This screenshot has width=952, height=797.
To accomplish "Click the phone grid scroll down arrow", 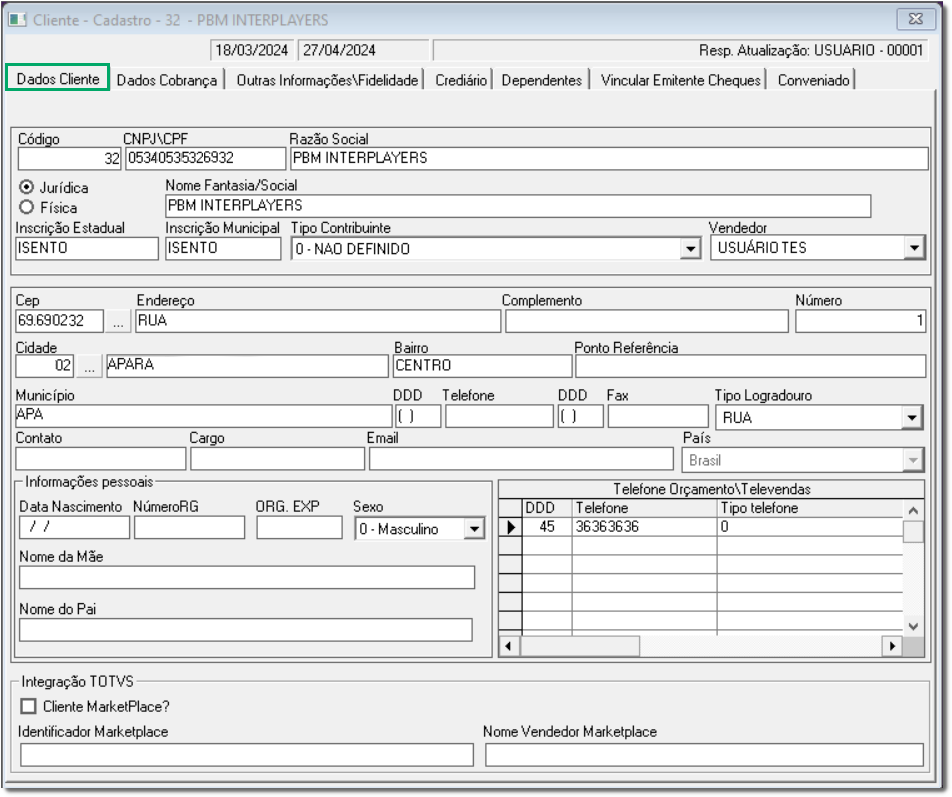I will [913, 626].
